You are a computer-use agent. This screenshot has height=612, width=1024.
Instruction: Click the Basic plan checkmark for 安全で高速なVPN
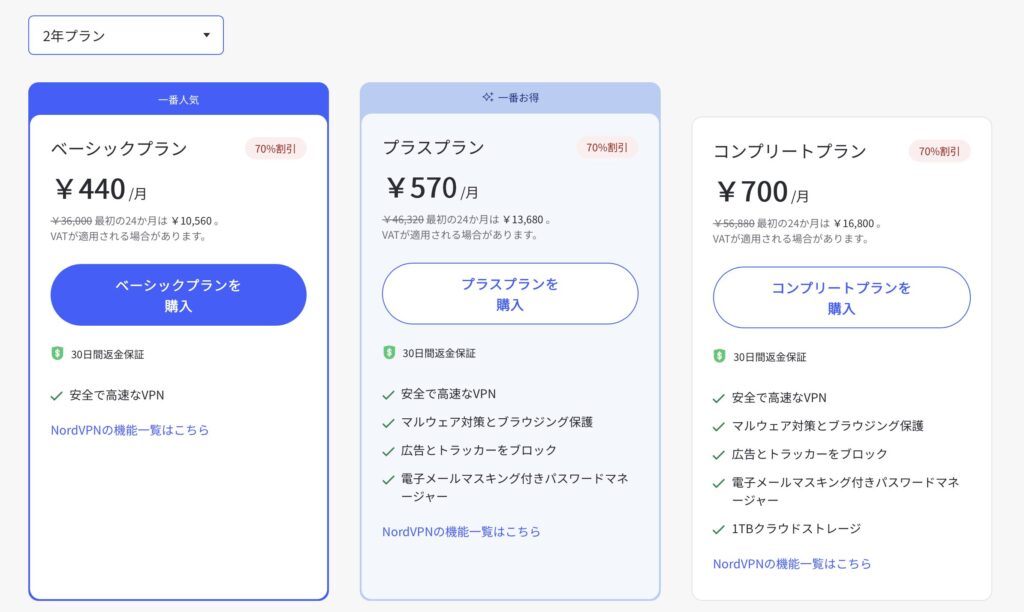57,396
